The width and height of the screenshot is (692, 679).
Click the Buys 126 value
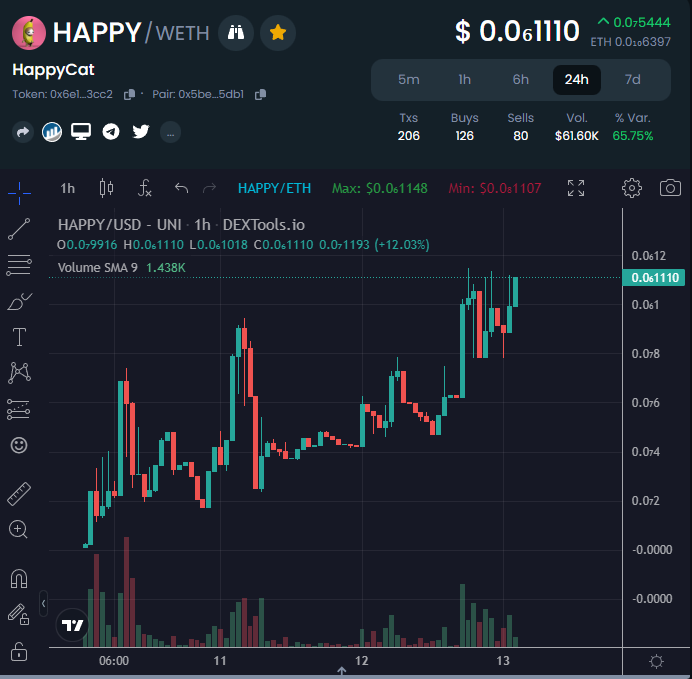click(x=464, y=135)
